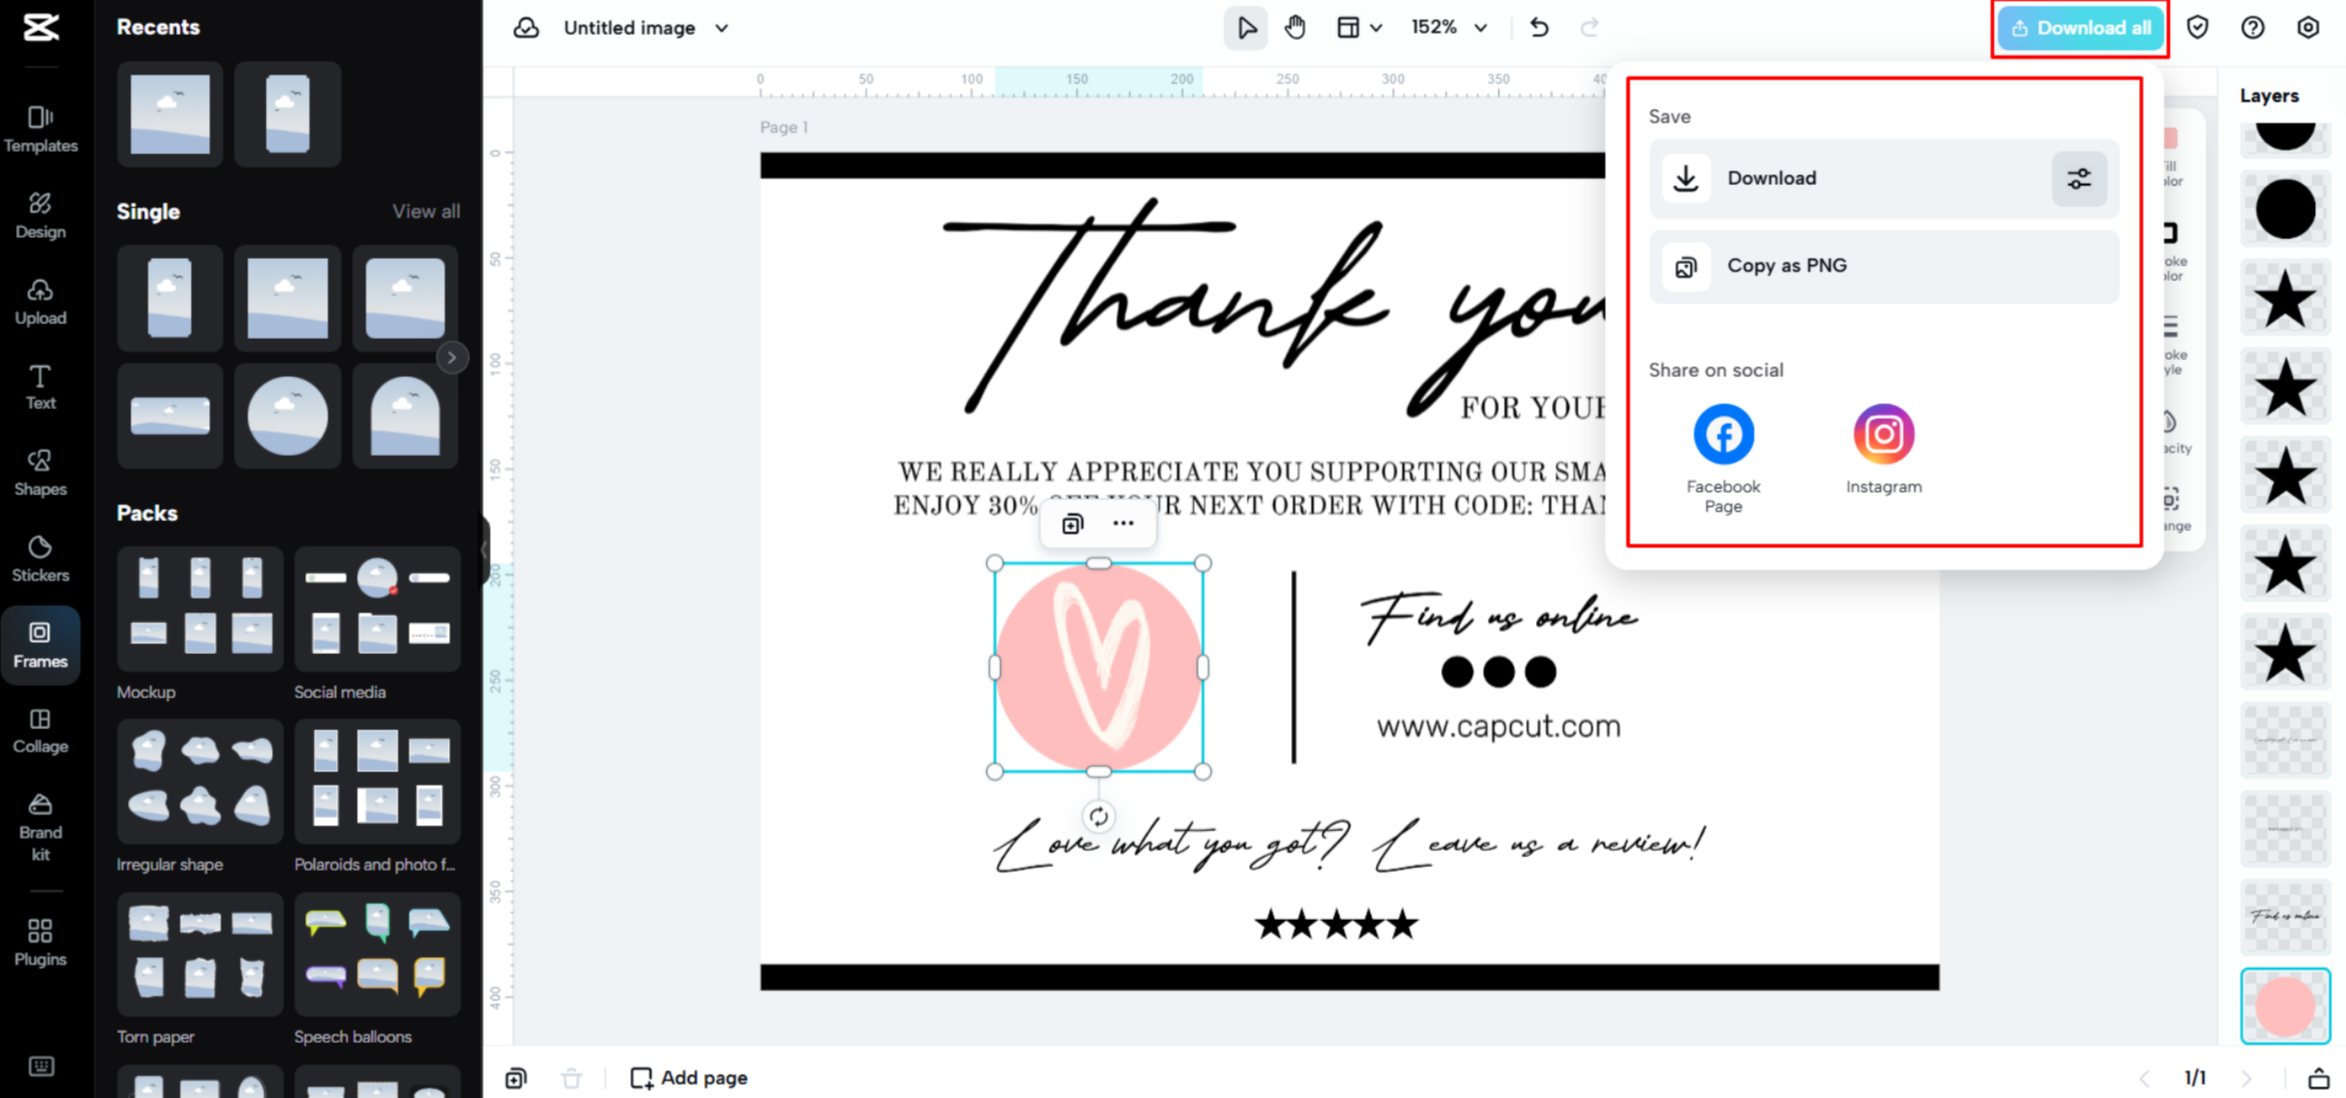2346x1098 pixels.
Task: Open the 152% zoom level dropdown
Action: (x=1481, y=27)
